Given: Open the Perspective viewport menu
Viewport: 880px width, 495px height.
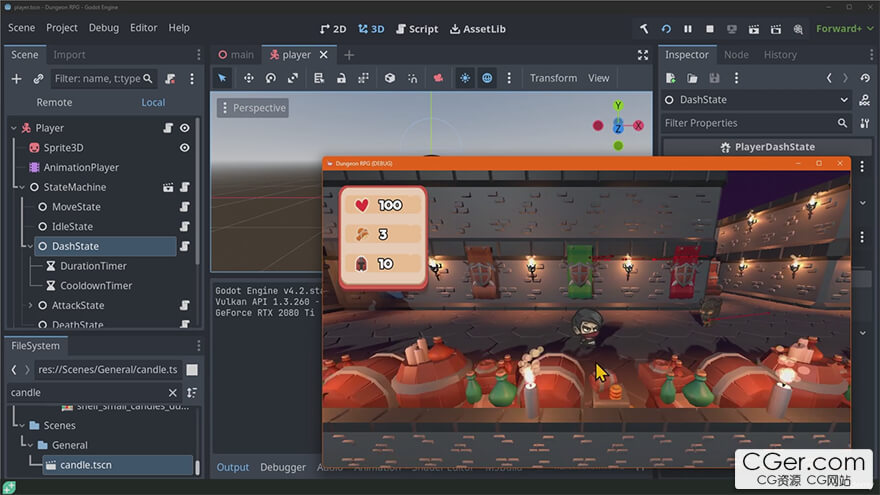Looking at the screenshot, I should [x=253, y=108].
